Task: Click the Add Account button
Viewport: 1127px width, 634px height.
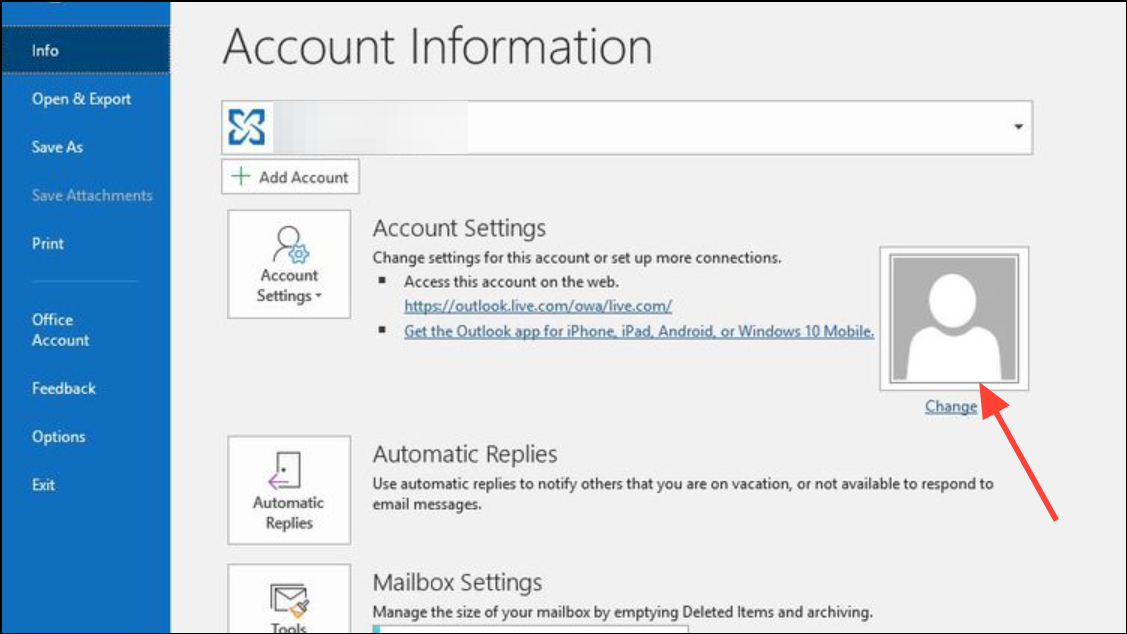Action: point(290,177)
